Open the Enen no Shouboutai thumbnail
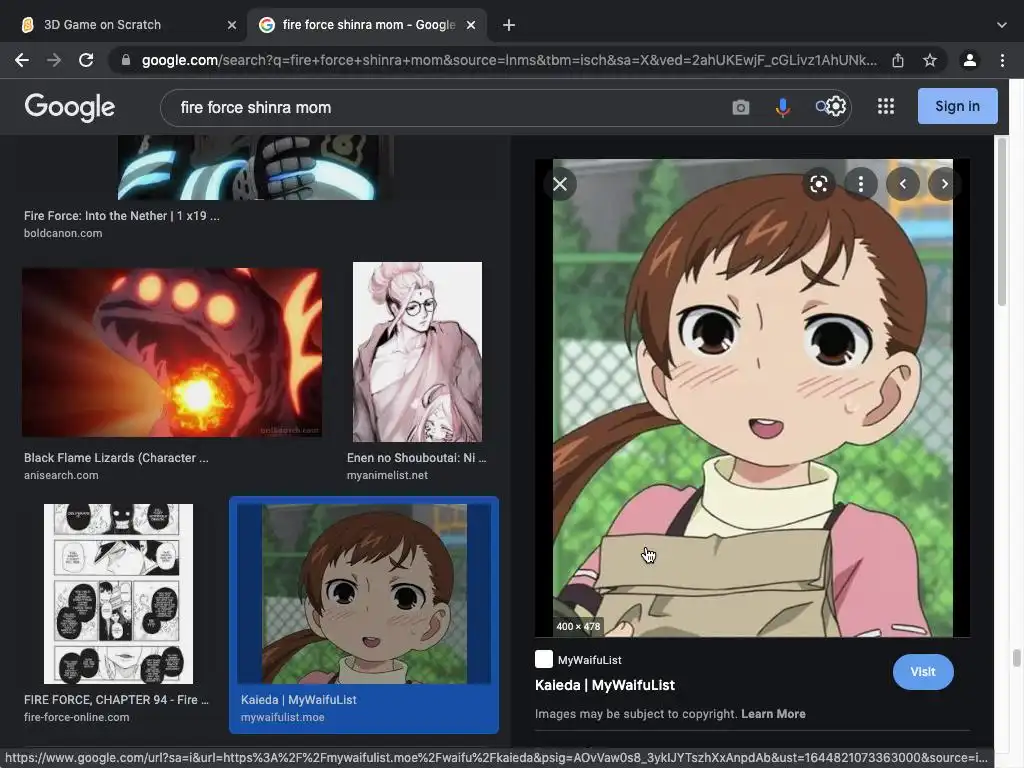The image size is (1024, 768). pos(417,352)
